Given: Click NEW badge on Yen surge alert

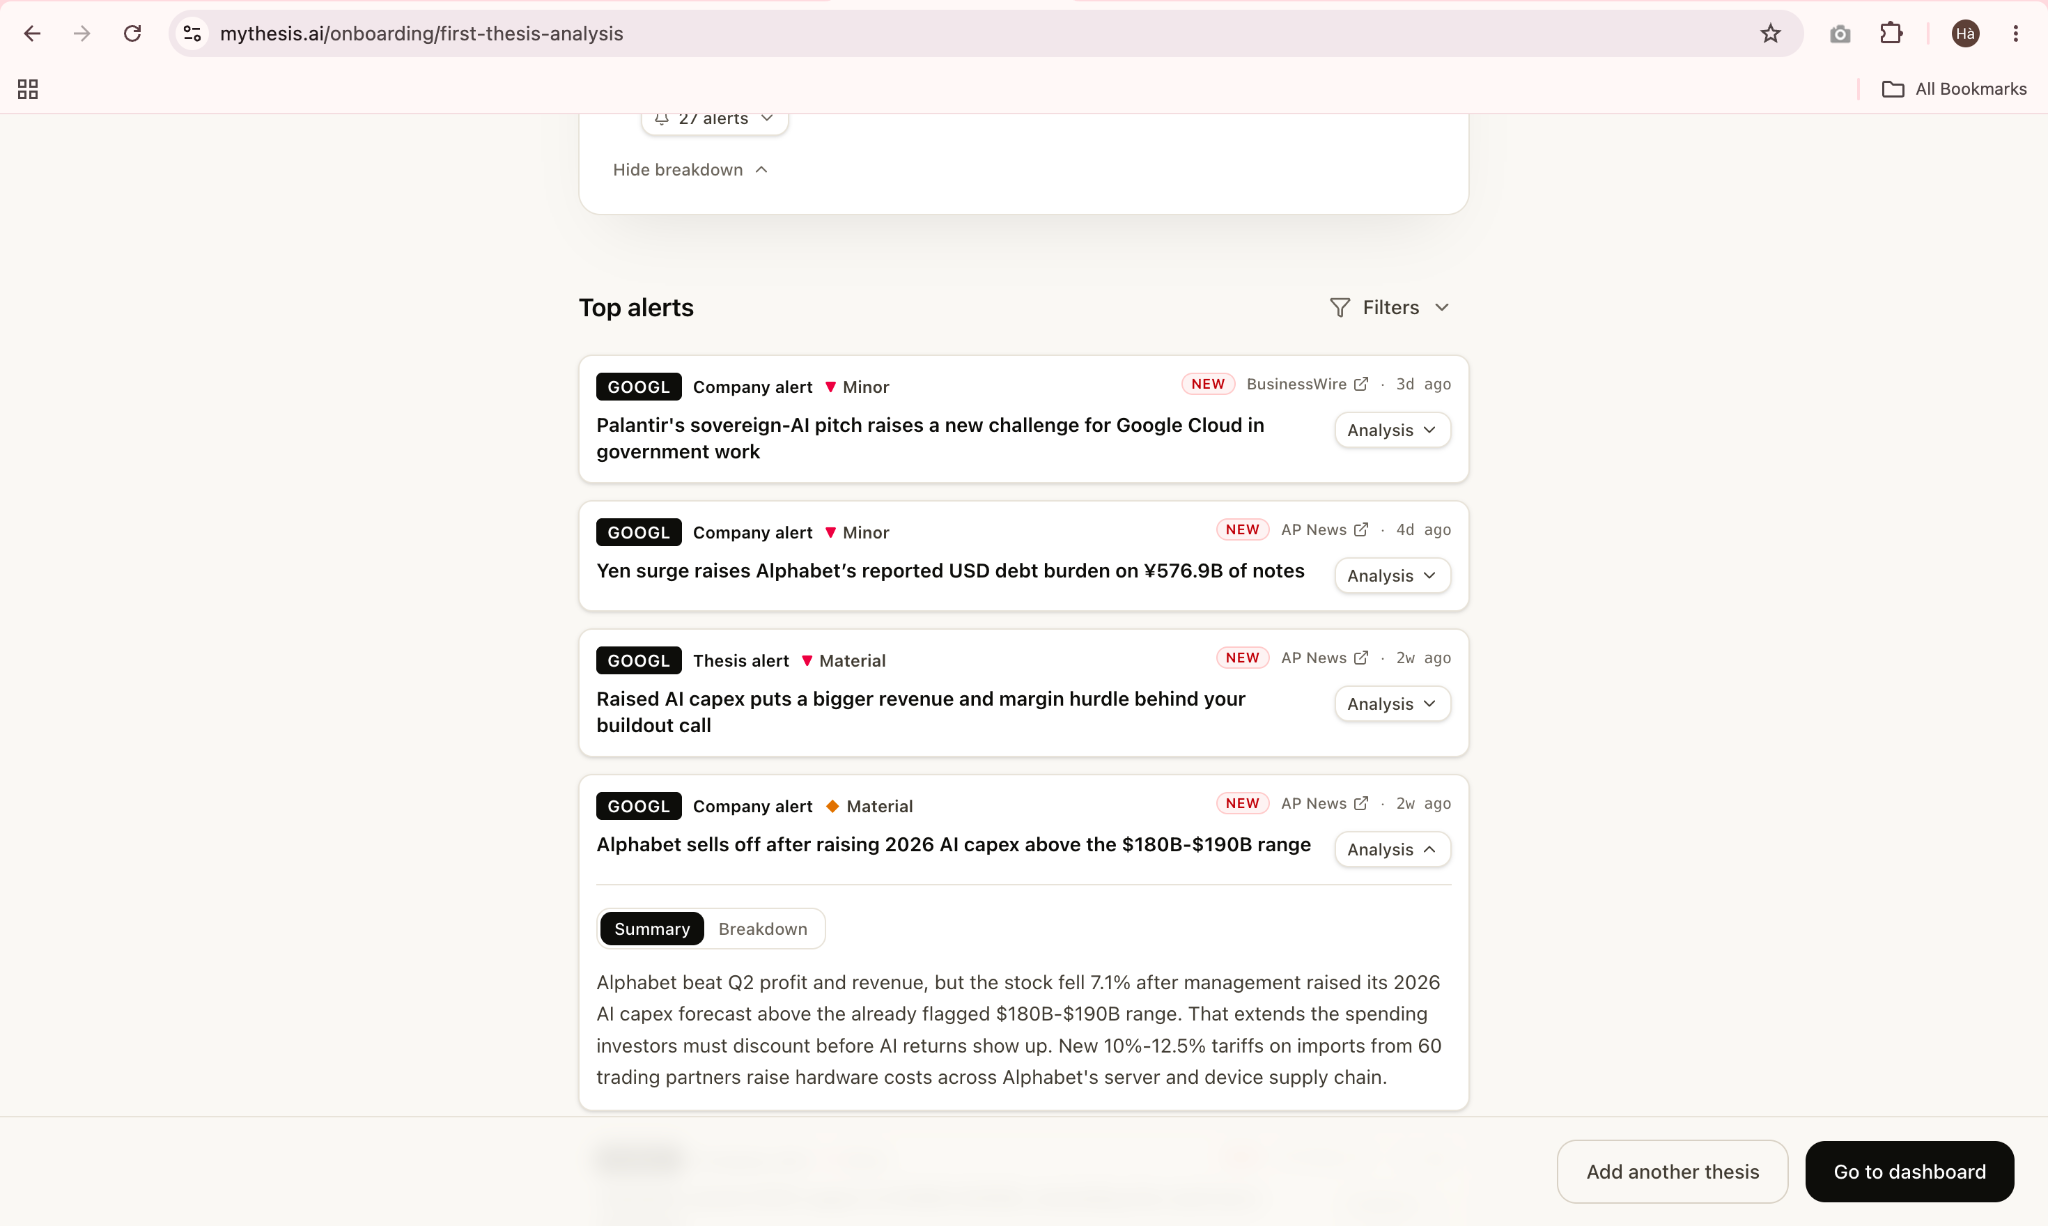Looking at the screenshot, I should coord(1242,530).
